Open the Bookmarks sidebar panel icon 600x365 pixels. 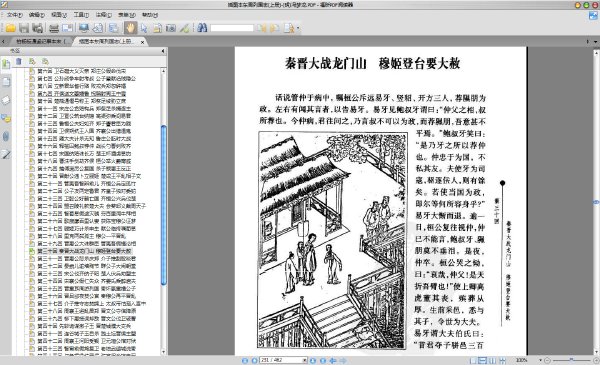click(x=7, y=64)
